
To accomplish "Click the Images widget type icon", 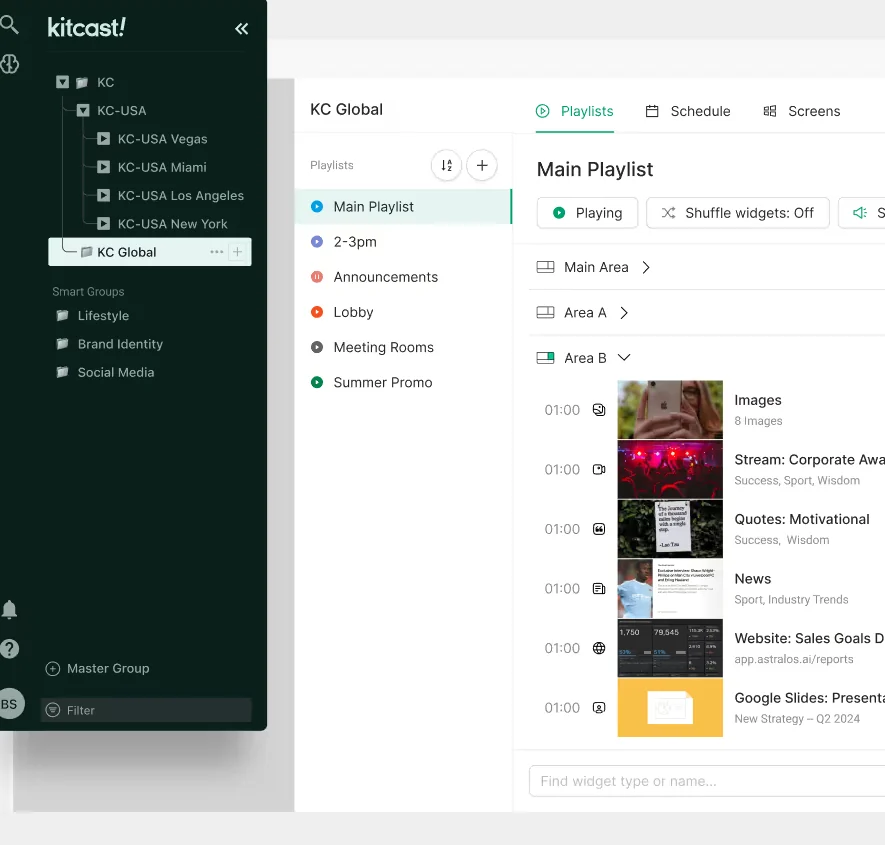I will point(599,410).
